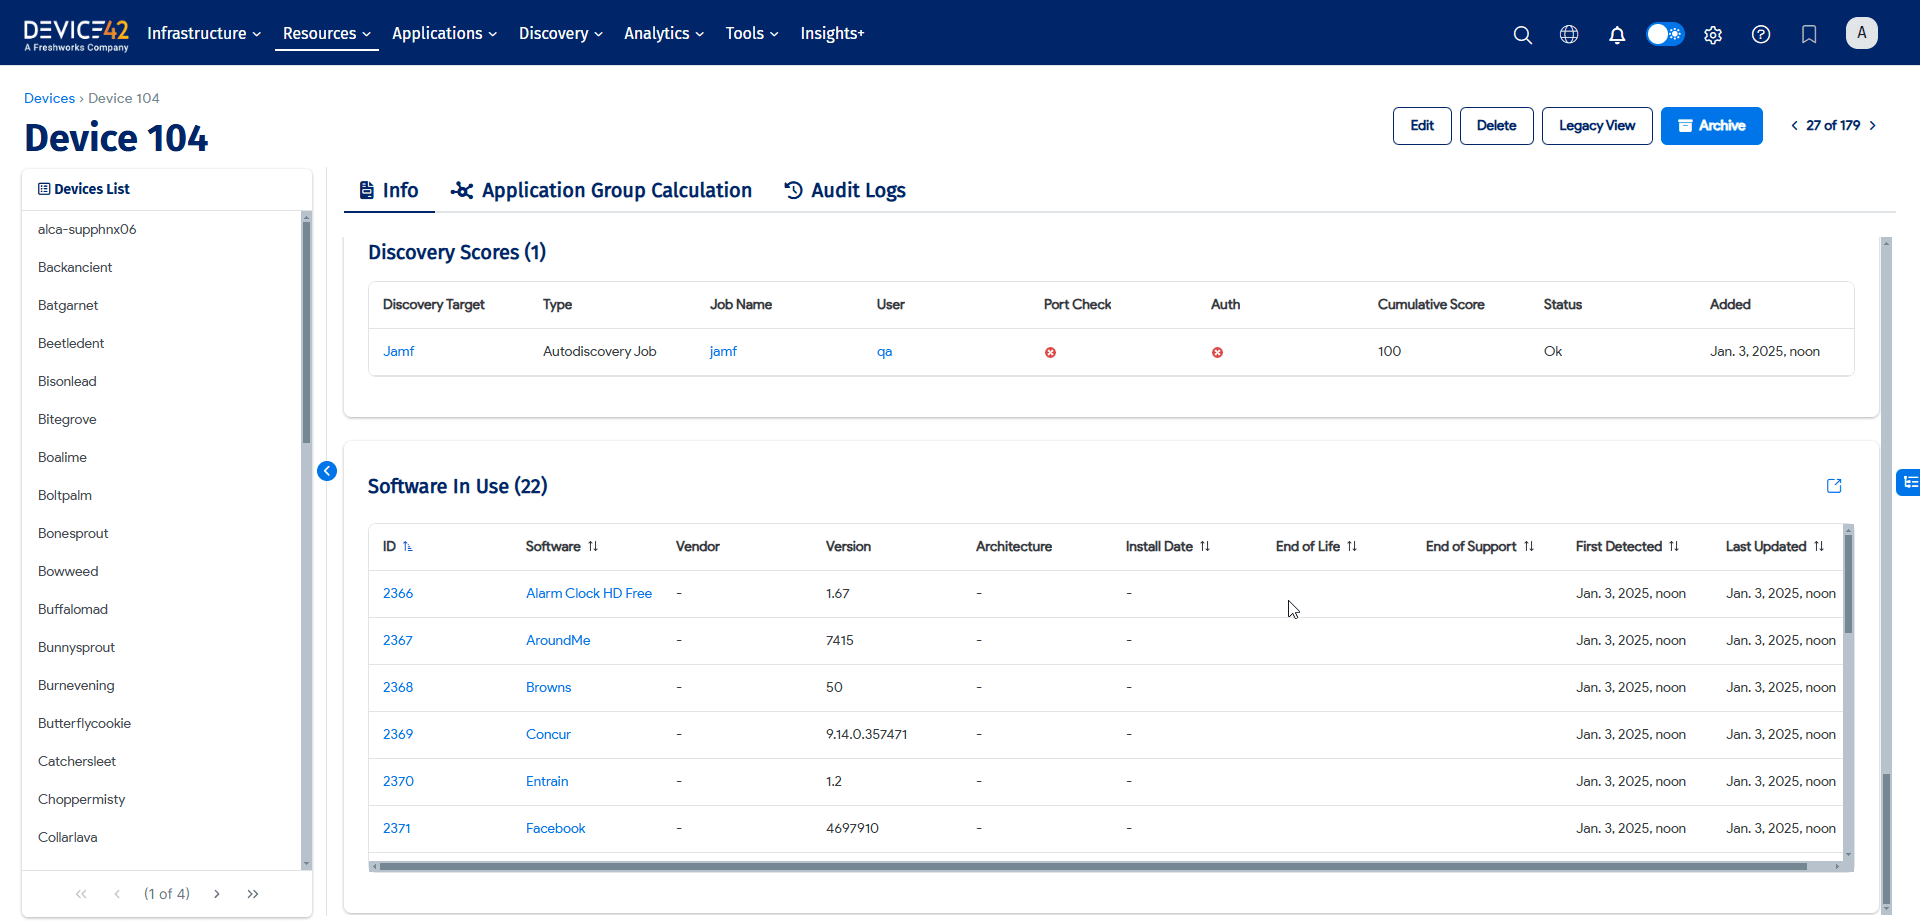Open the notifications bell
The width and height of the screenshot is (1920, 922).
click(x=1616, y=35)
